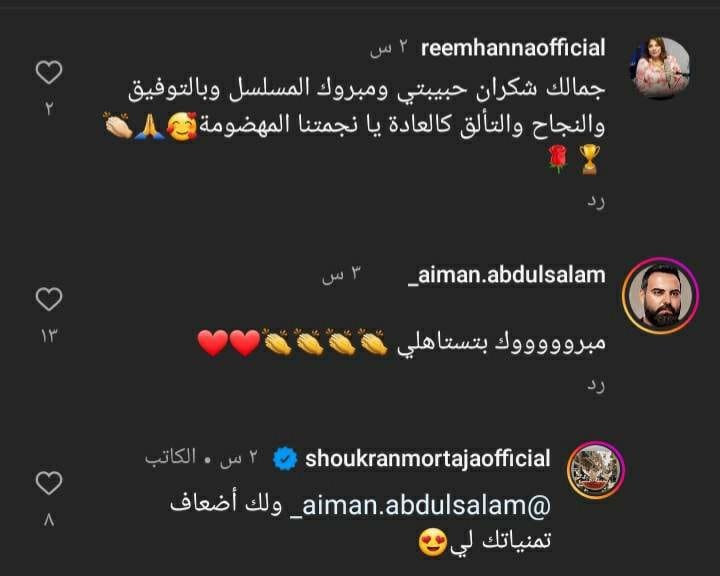Open the shoukranmortajaofficial username link
Image resolution: width=720 pixels, height=576 pixels.
pos(428,459)
